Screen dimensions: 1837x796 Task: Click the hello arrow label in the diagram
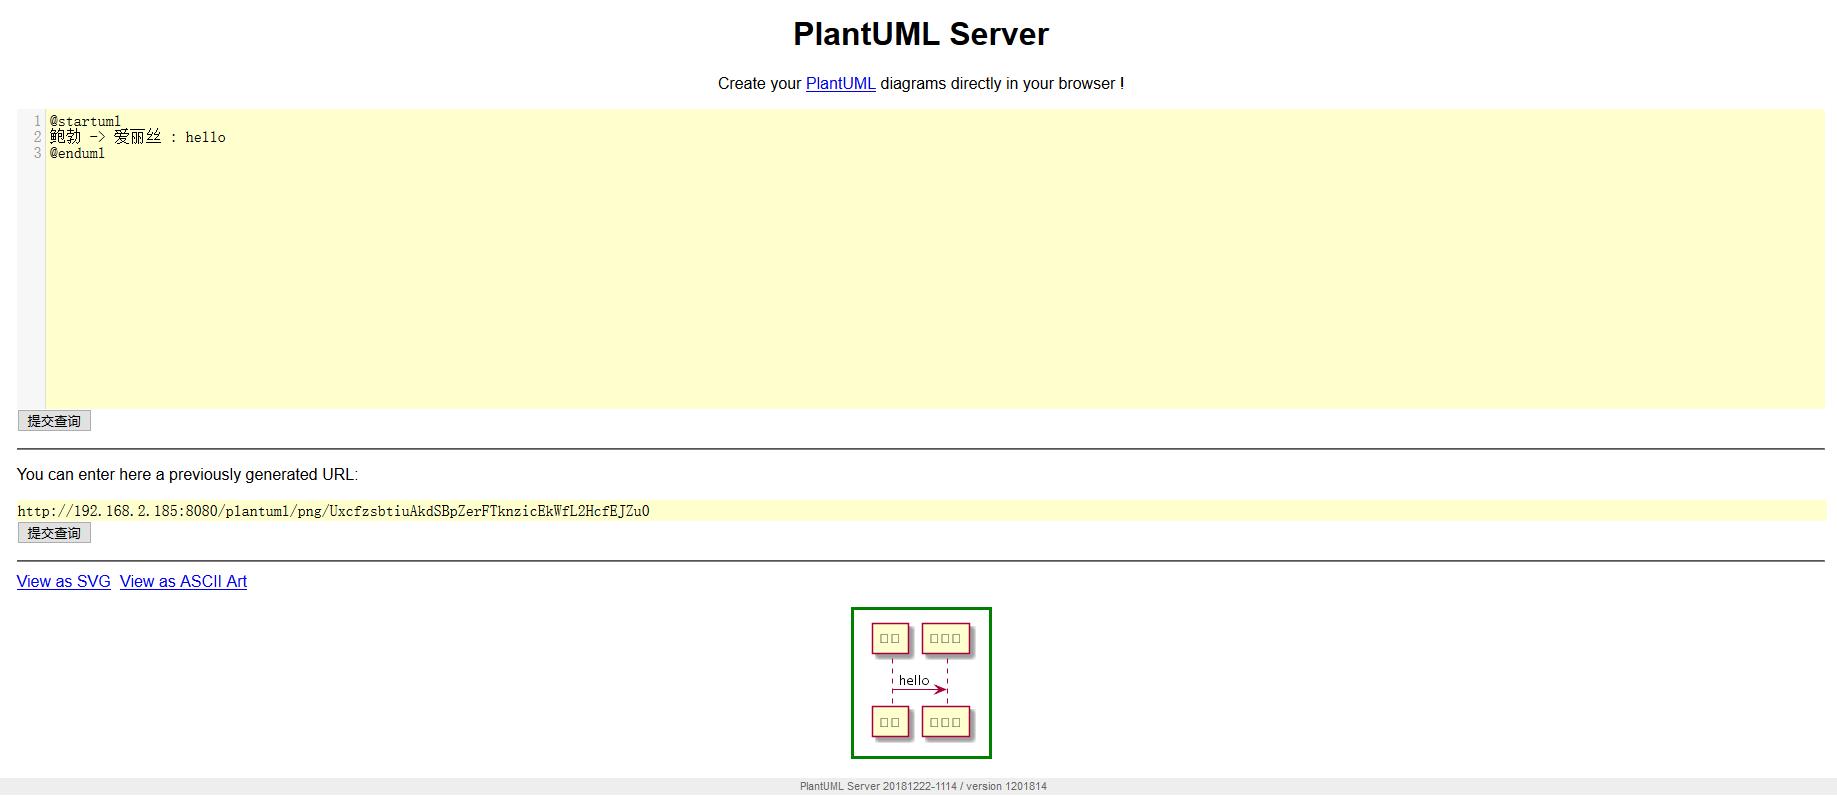(x=914, y=680)
